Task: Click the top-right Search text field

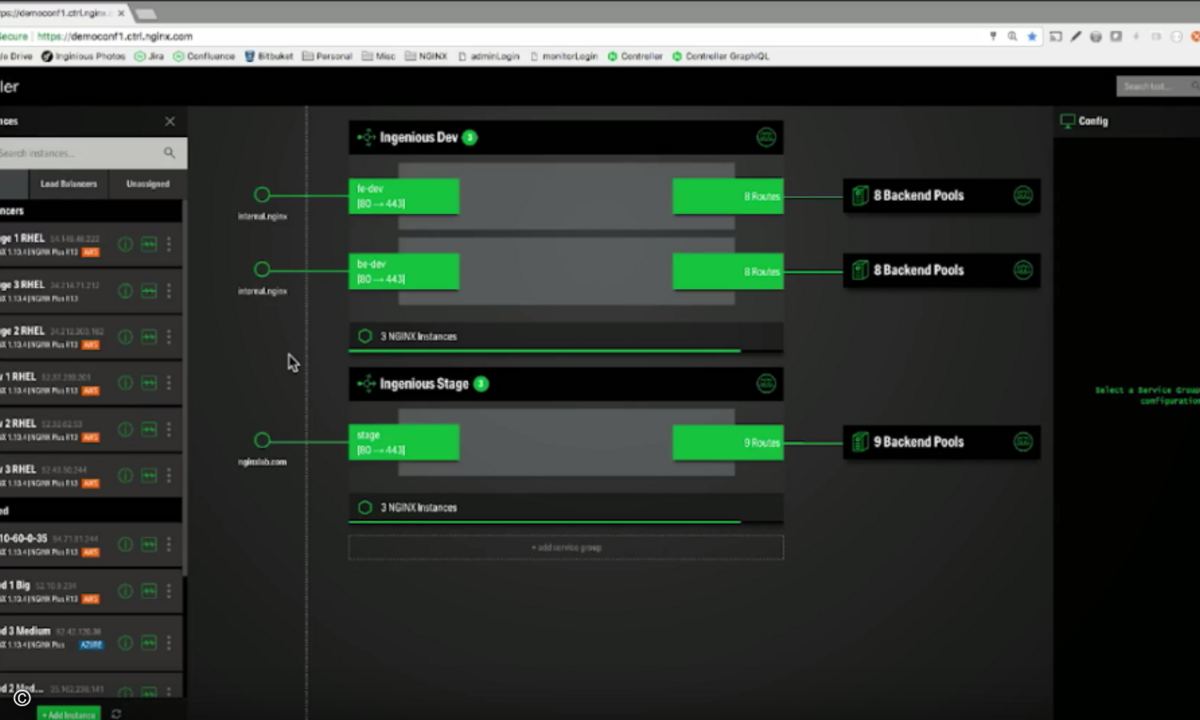Action: point(1156,87)
